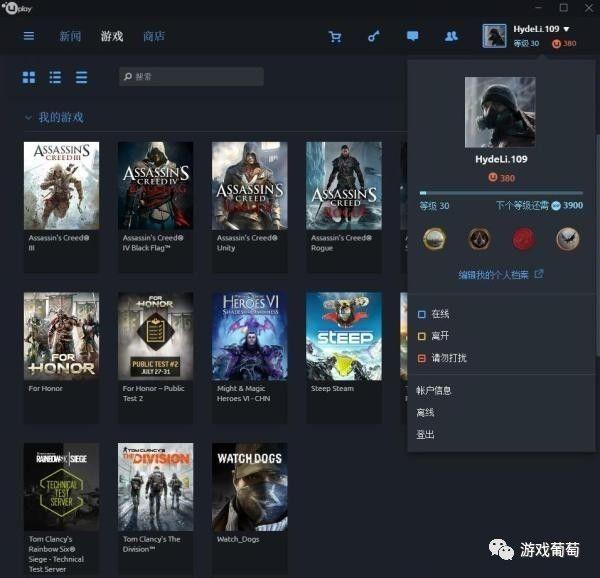Open Watch_Dogs game tile
The width and height of the screenshot is (600, 578).
[249, 508]
